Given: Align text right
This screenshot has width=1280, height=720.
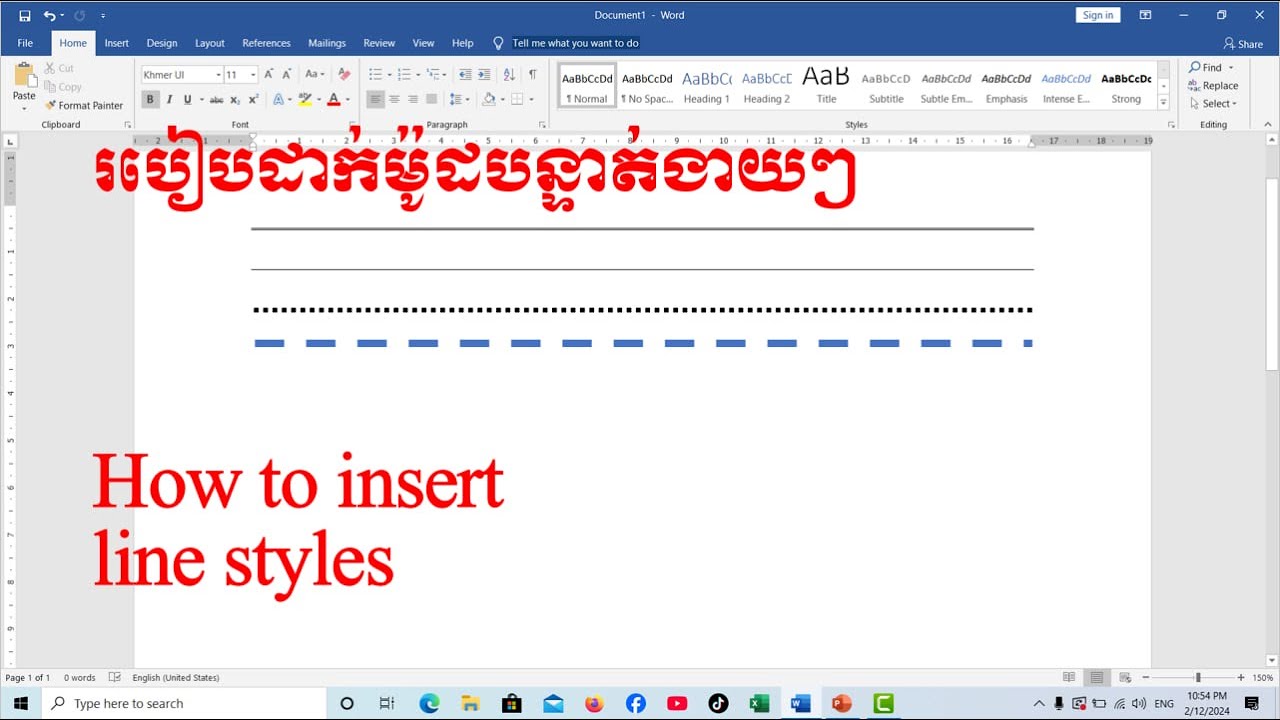Looking at the screenshot, I should [x=413, y=99].
